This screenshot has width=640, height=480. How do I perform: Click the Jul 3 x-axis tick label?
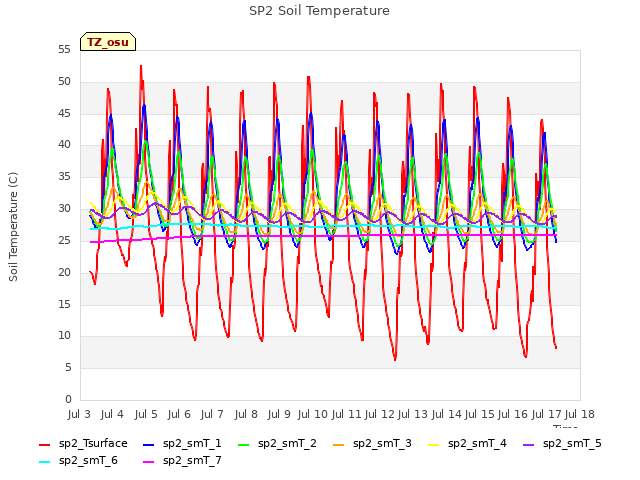click(x=79, y=414)
